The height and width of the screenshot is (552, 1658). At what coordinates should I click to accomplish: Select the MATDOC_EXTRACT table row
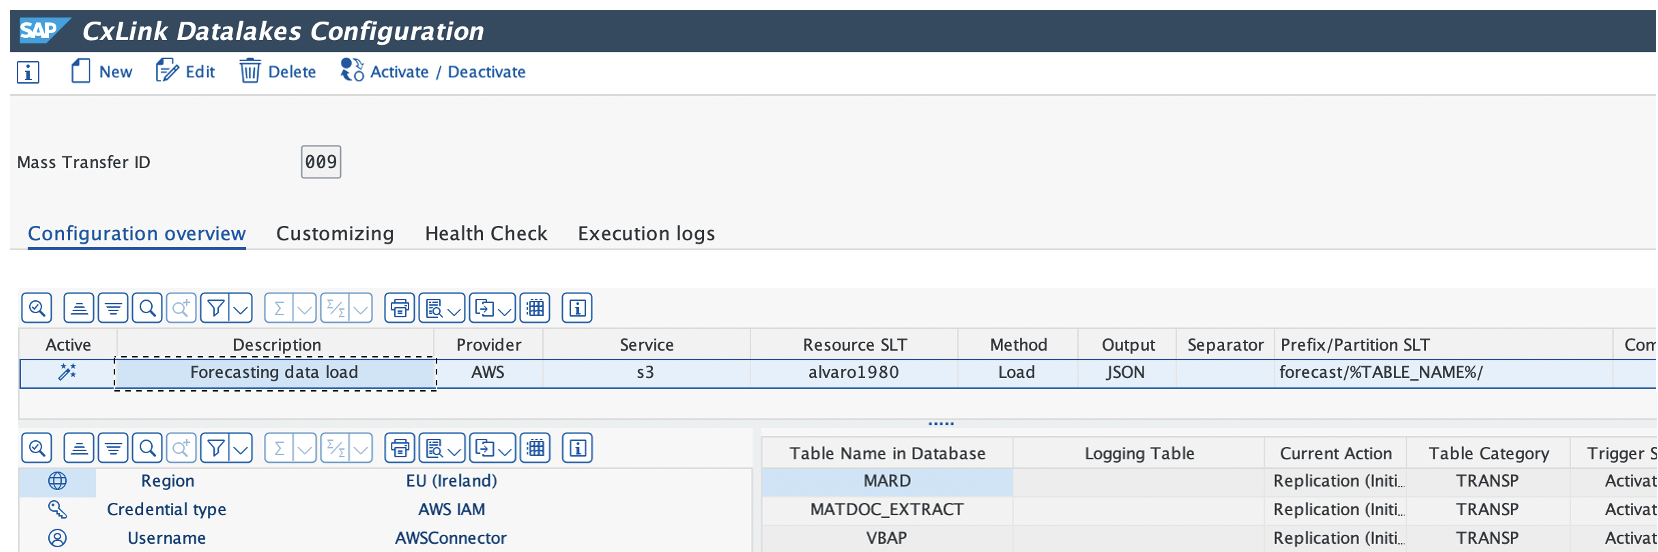(887, 510)
